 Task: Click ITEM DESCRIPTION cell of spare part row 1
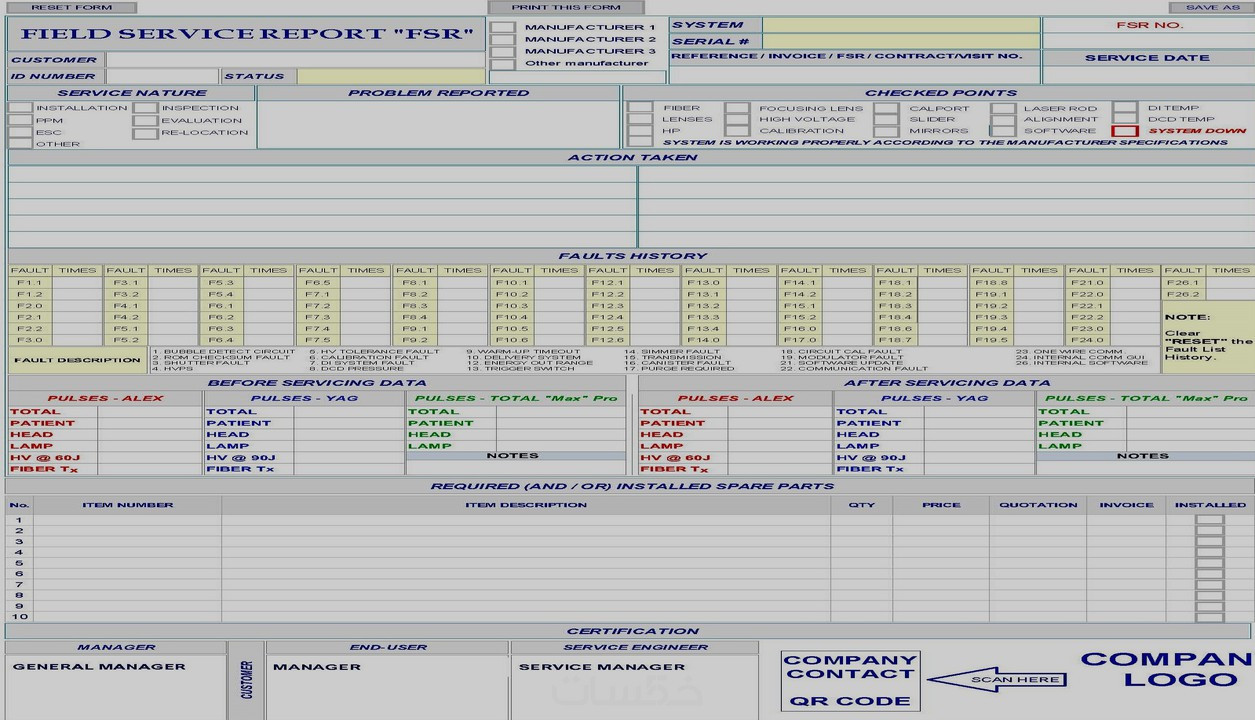[x=526, y=520]
